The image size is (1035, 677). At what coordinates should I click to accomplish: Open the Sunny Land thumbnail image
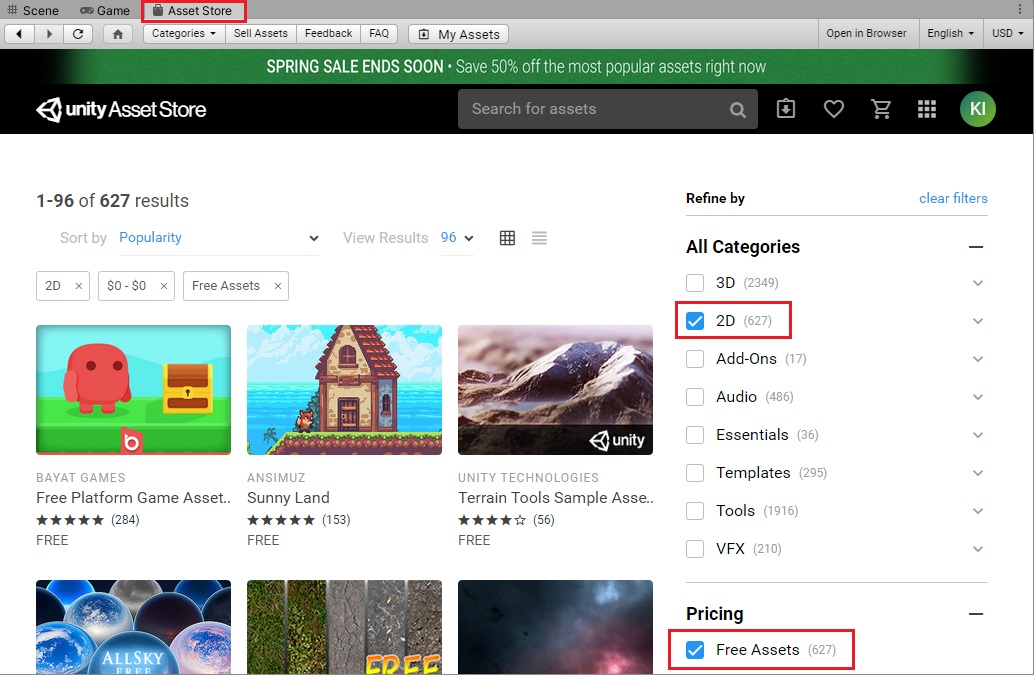(x=345, y=390)
